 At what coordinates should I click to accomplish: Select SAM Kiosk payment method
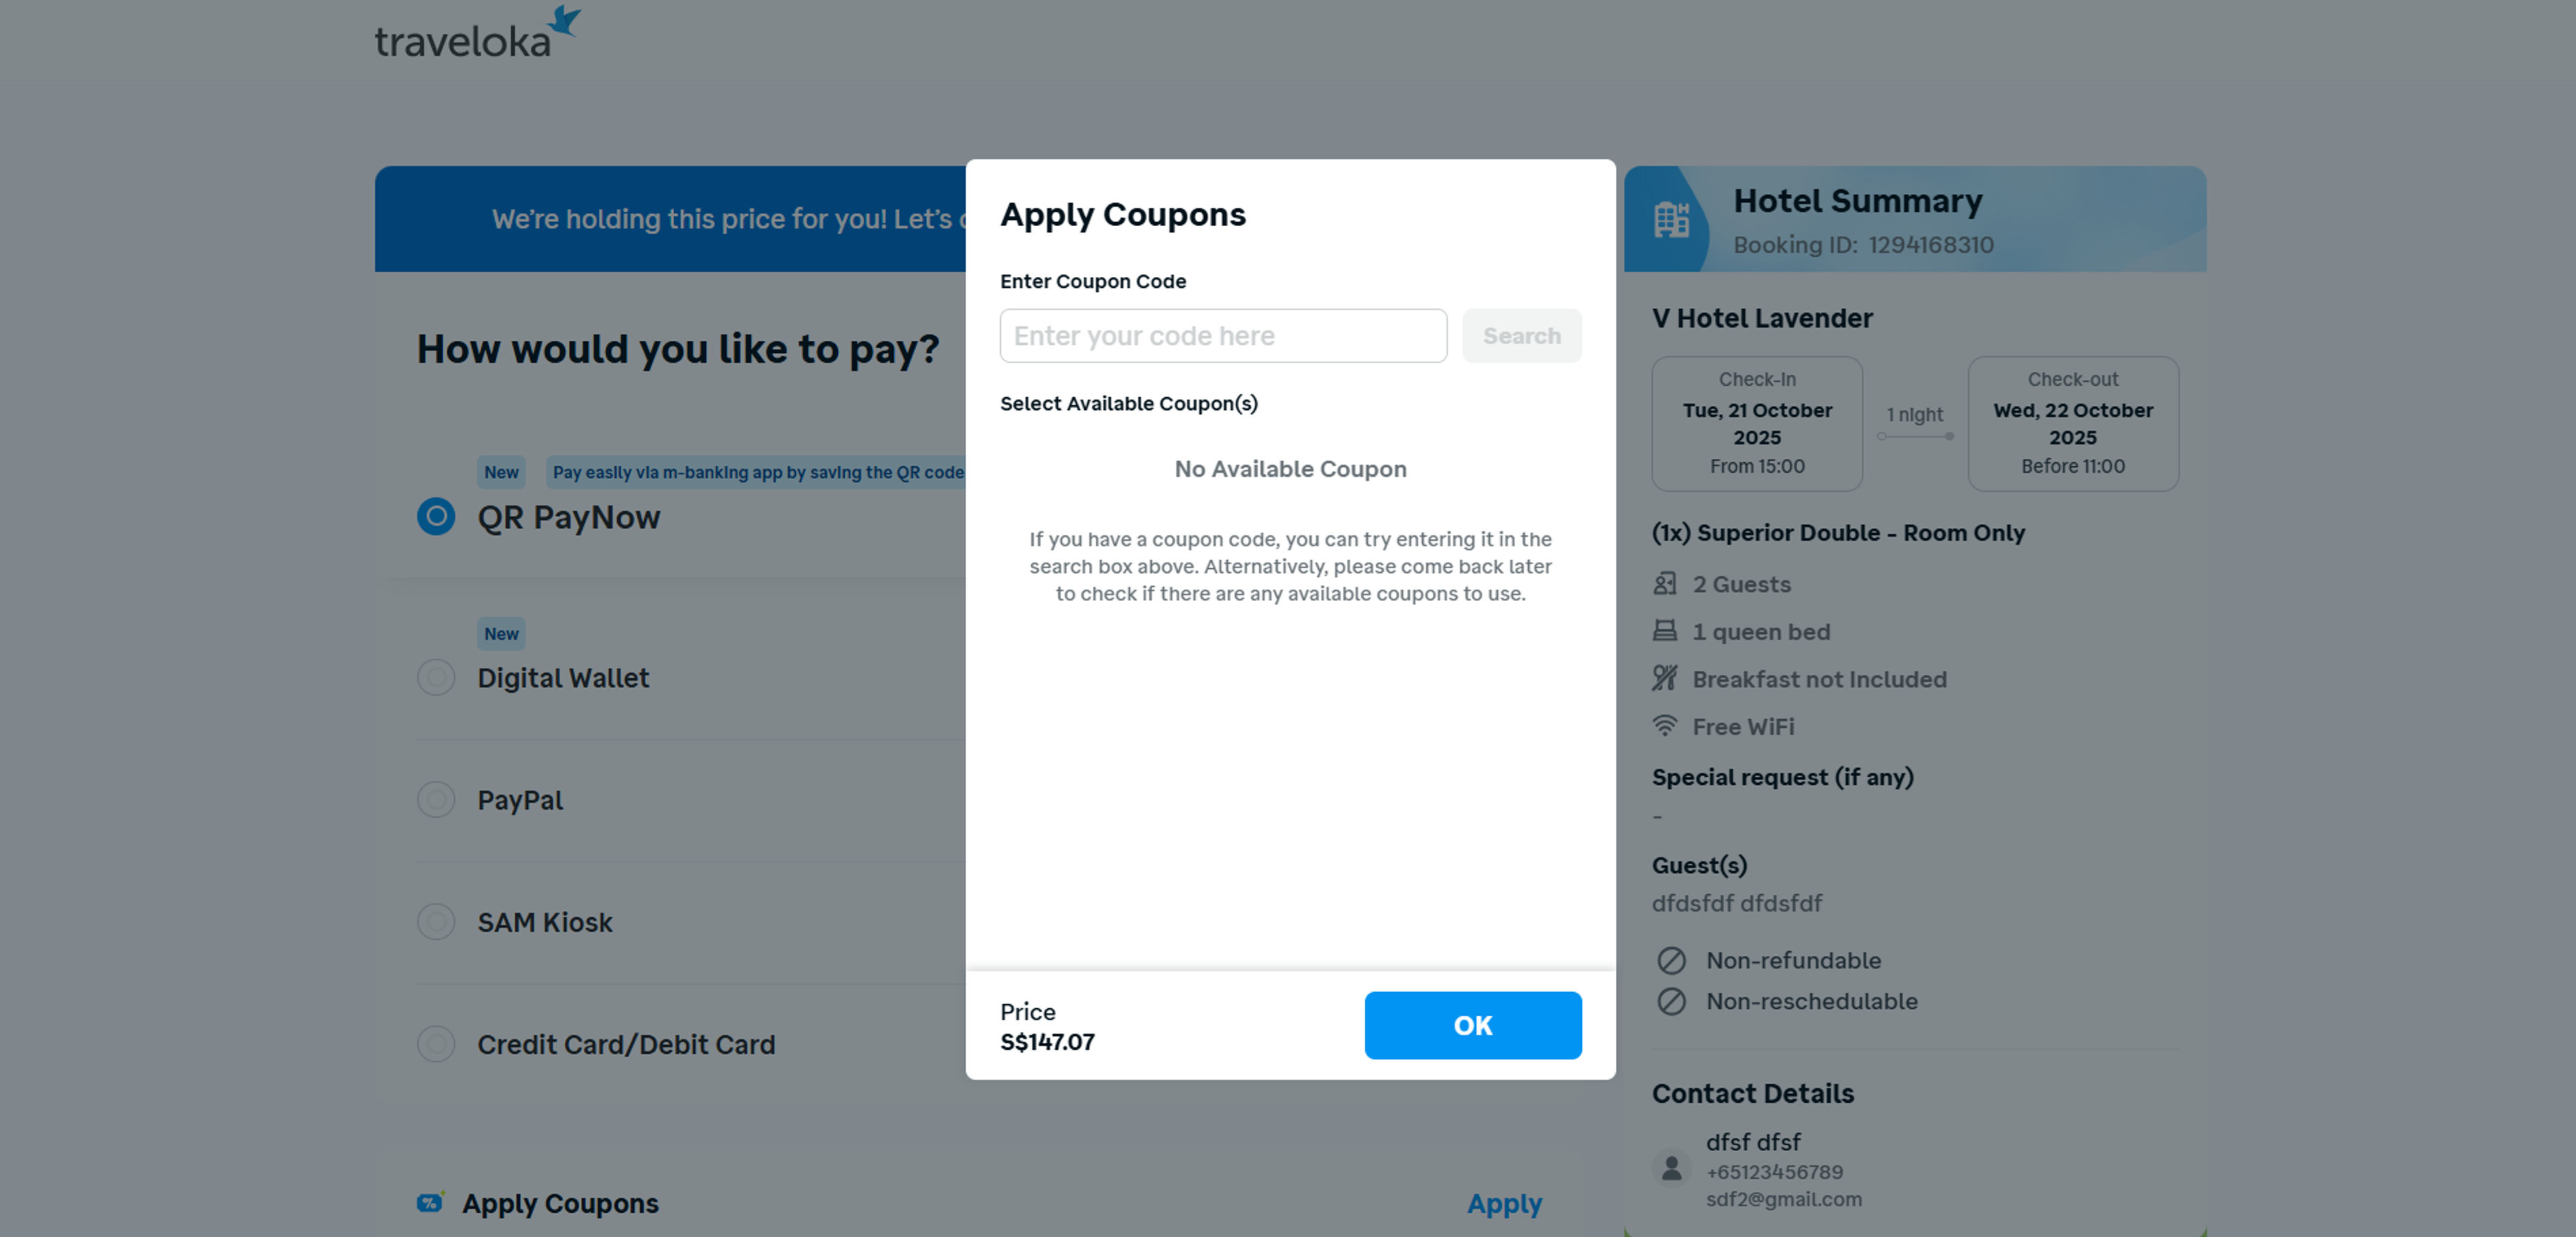(x=436, y=922)
